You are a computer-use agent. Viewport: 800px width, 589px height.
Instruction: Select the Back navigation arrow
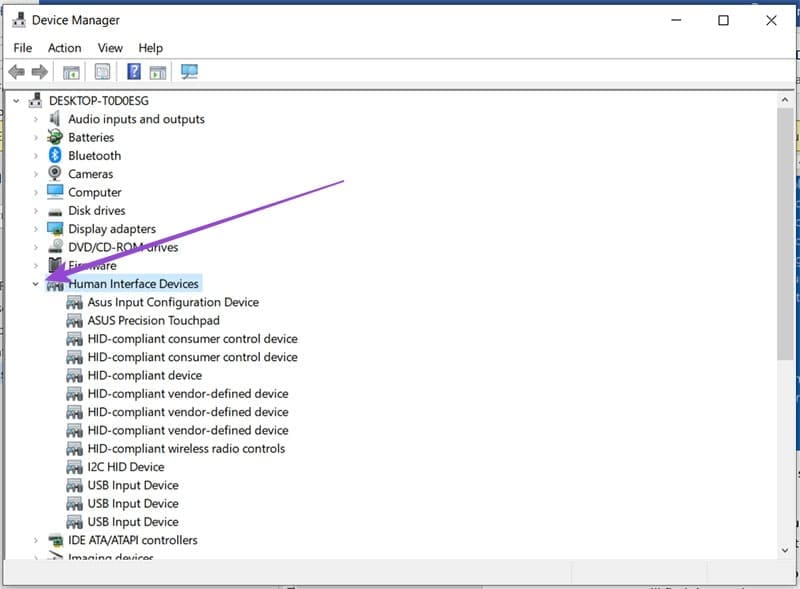pos(16,71)
